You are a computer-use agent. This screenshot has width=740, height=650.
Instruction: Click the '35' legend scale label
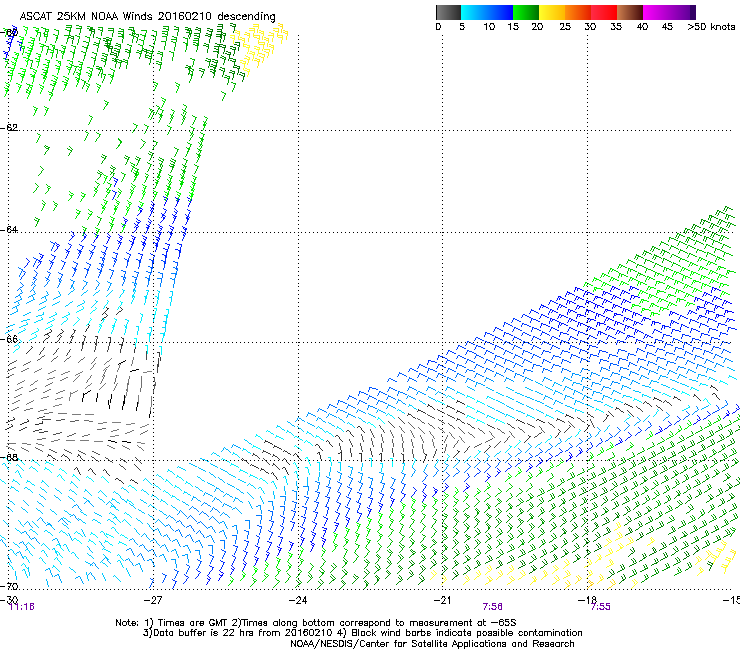pyautogui.click(x=616, y=27)
